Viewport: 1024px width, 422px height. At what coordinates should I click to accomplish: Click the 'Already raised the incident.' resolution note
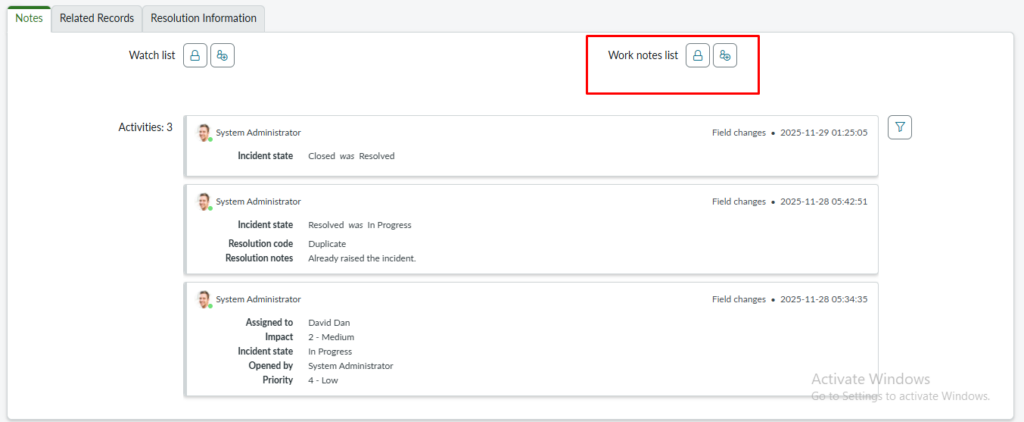tap(361, 258)
